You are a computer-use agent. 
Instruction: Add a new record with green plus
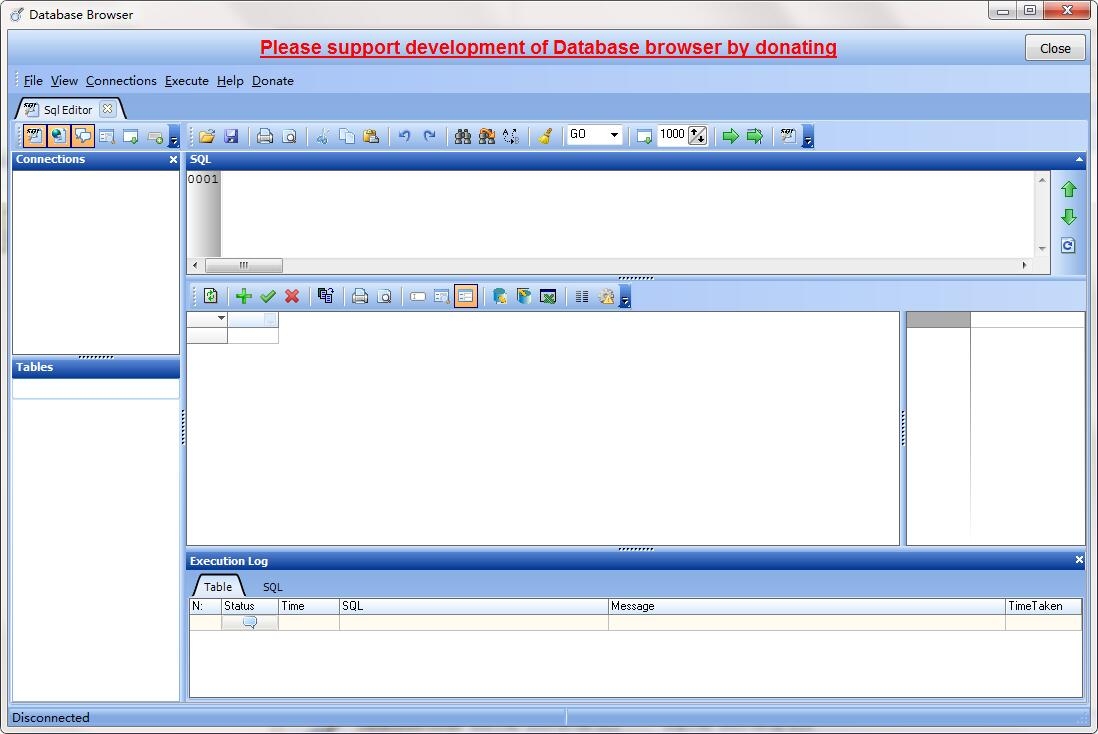244,296
